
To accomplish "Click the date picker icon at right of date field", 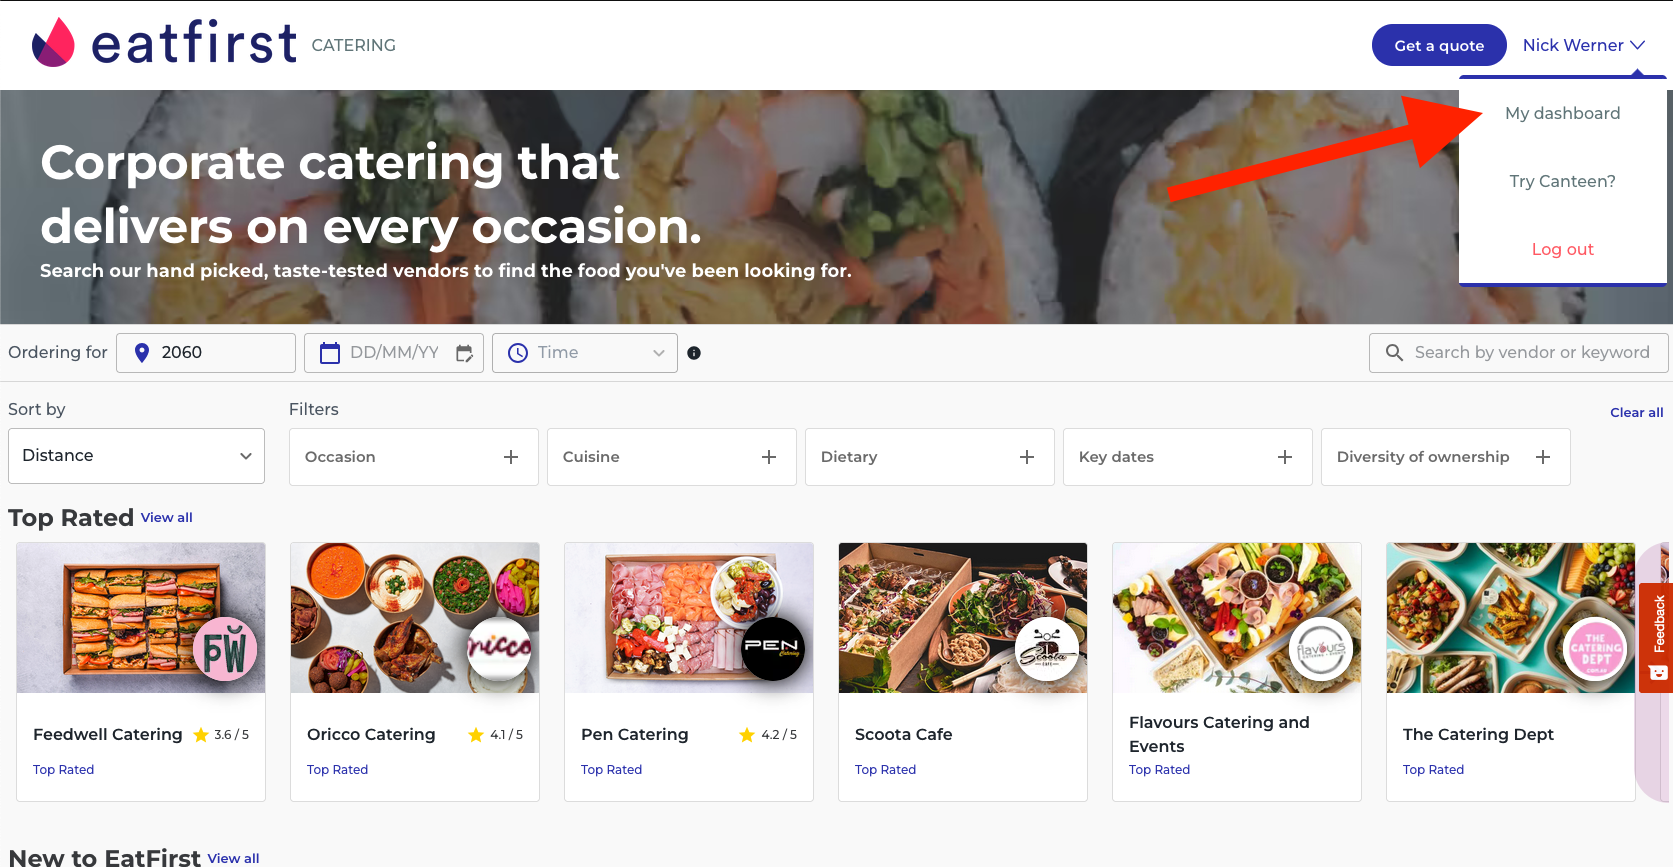I will pyautogui.click(x=464, y=353).
